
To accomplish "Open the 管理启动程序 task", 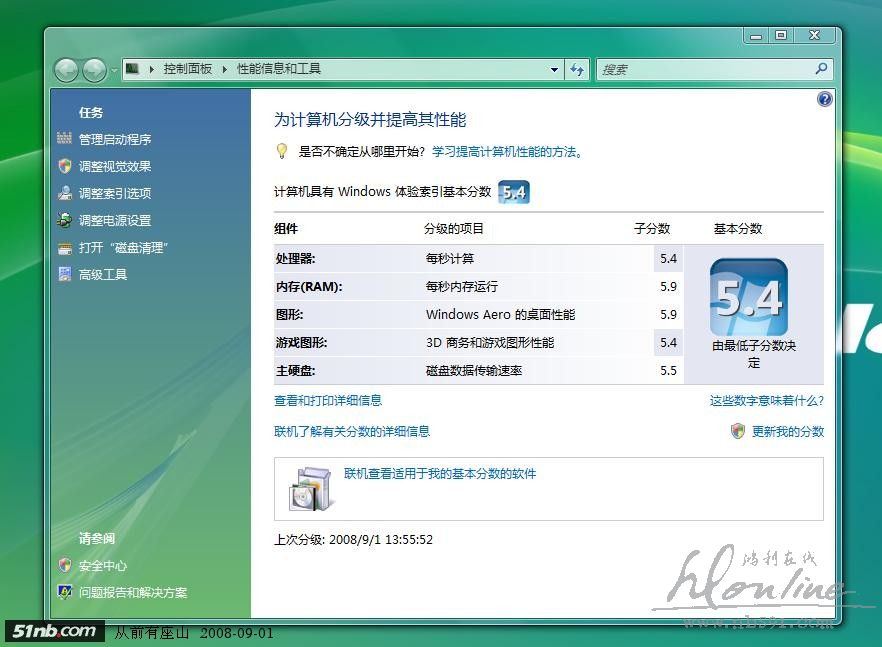I will point(115,140).
